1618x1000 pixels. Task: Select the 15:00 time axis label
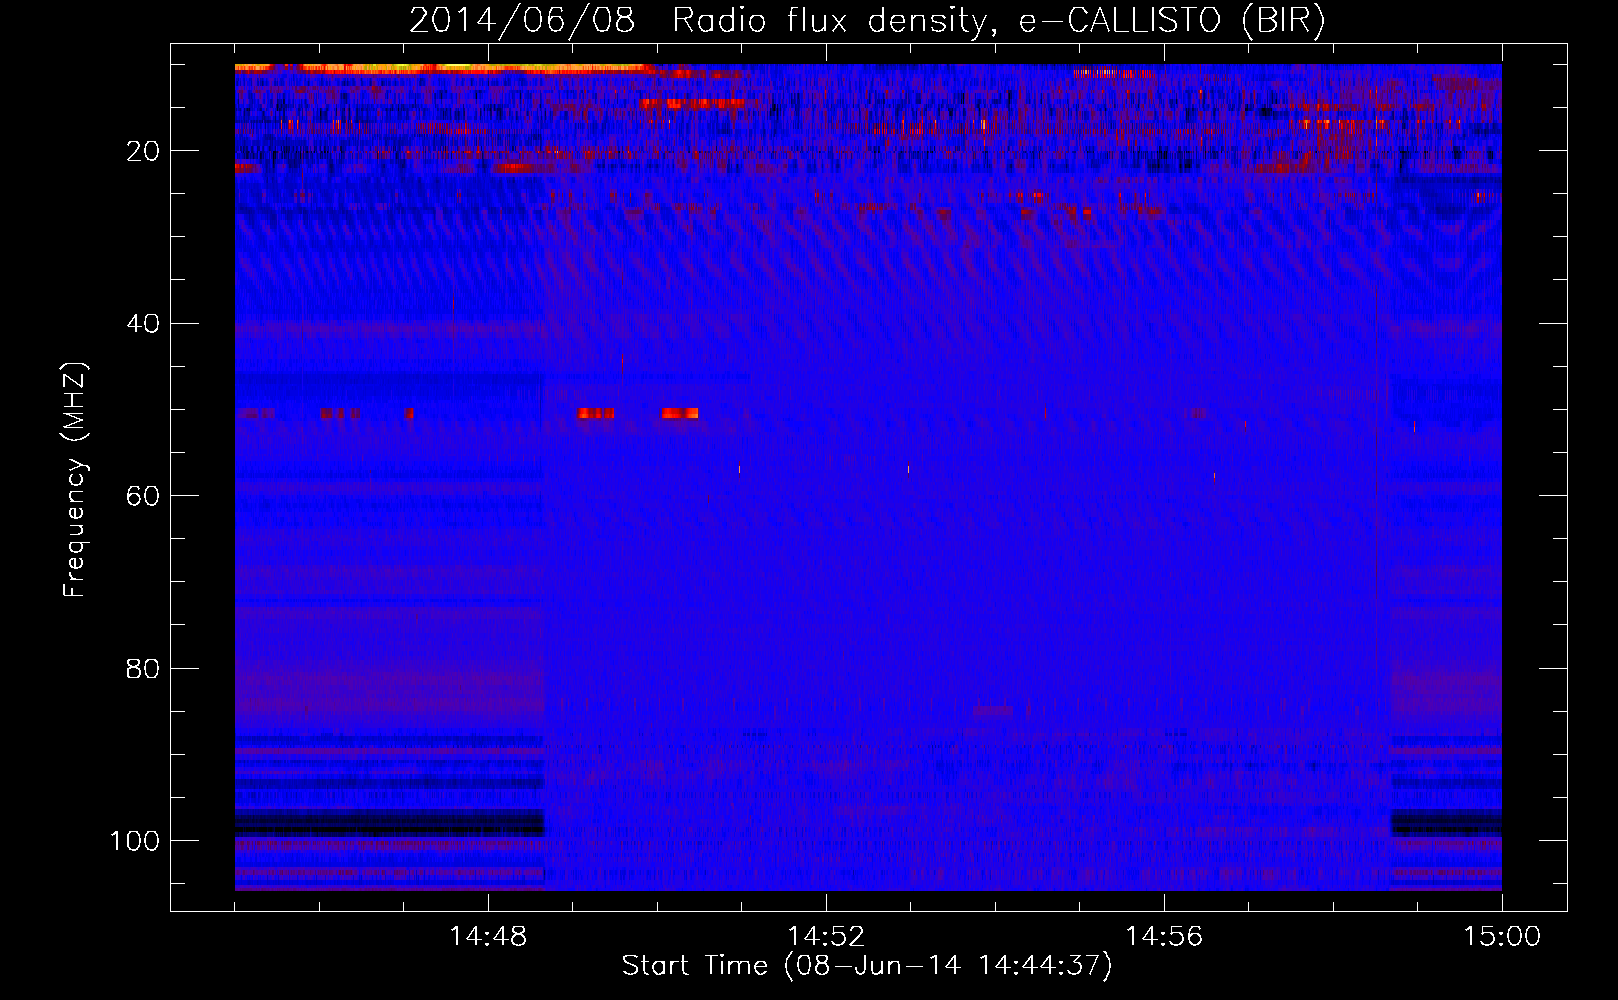pyautogui.click(x=1502, y=937)
